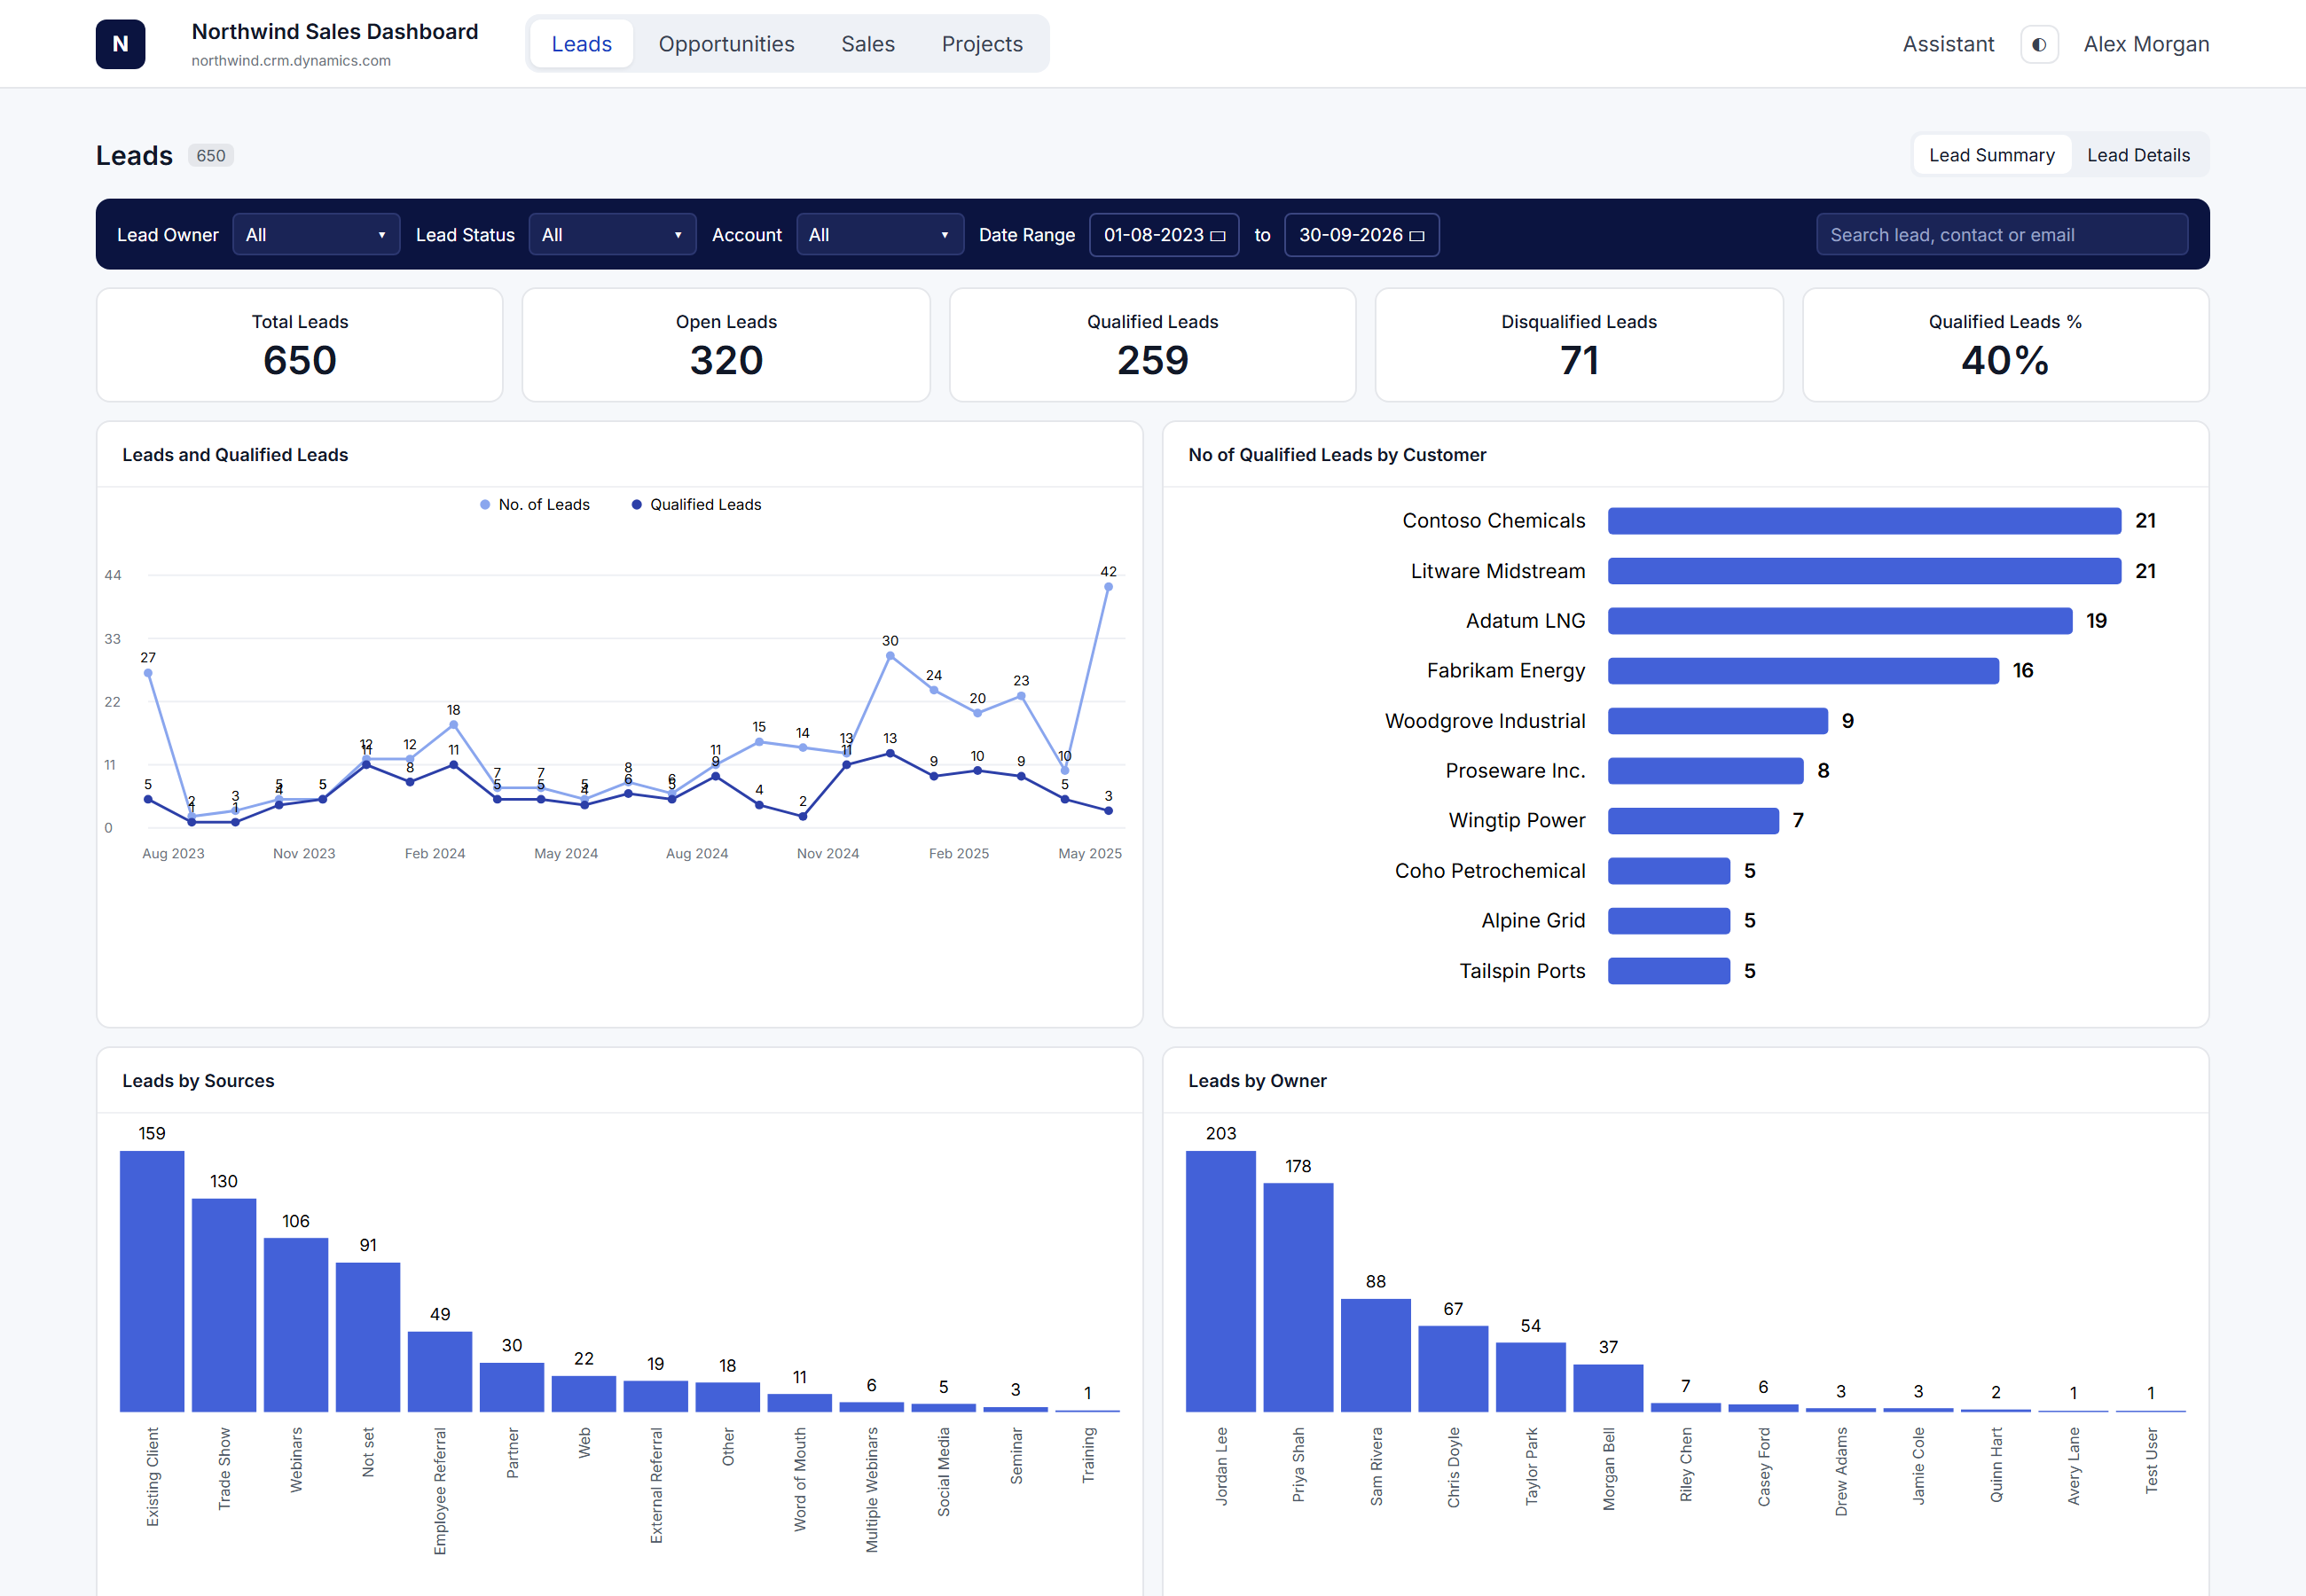Screen dimensions: 2306x1596
Task: Toggle the dark mode theme button
Action: [2039, 44]
